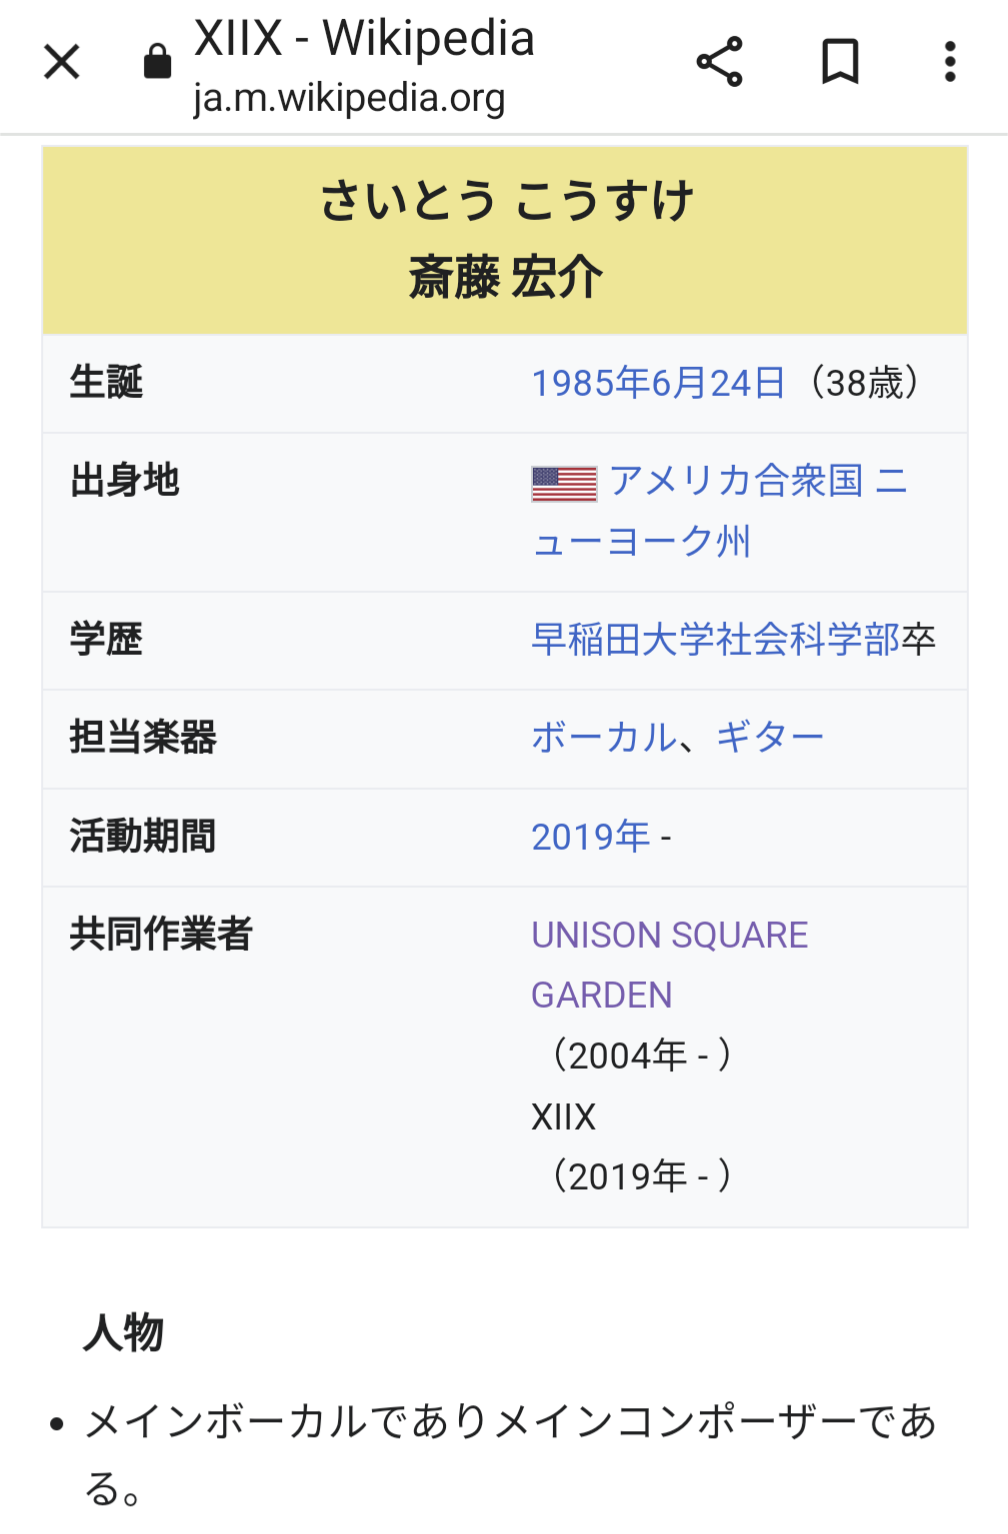This screenshot has height=1534, width=1008.
Task: Open the 早稲田大学社会科学部 link
Action: (716, 640)
